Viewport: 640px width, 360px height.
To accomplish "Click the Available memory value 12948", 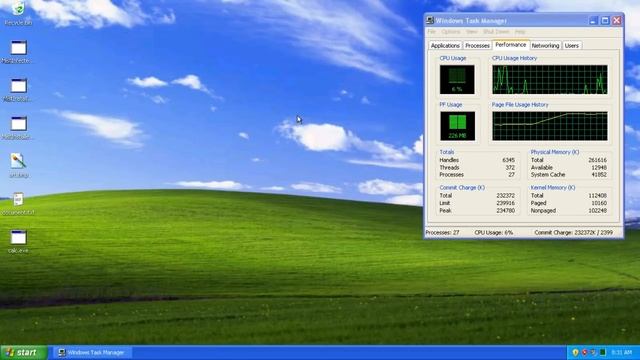I will [x=599, y=168].
